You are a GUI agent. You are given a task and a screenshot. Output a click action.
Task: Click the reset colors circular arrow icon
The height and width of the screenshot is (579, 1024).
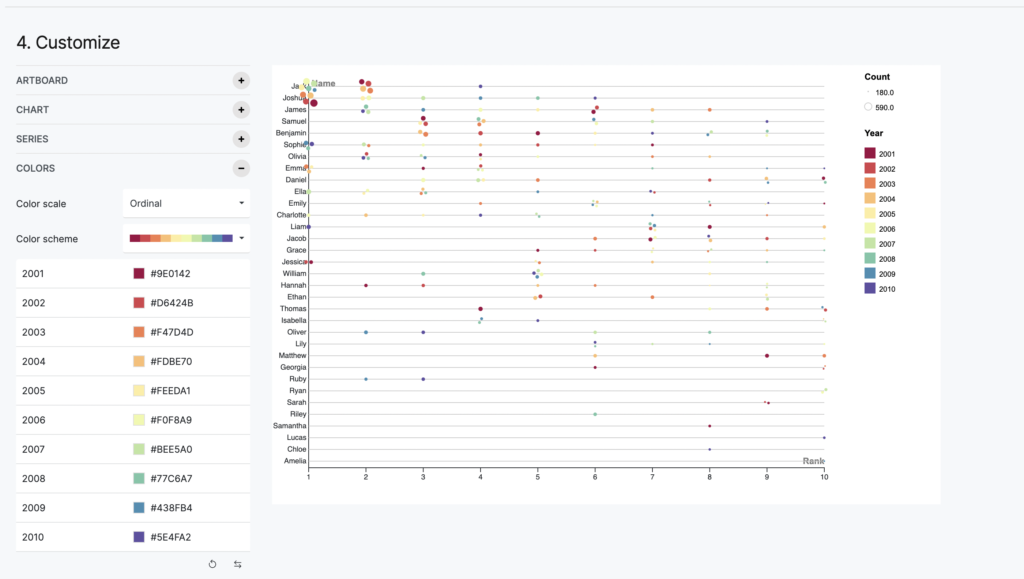click(x=212, y=564)
